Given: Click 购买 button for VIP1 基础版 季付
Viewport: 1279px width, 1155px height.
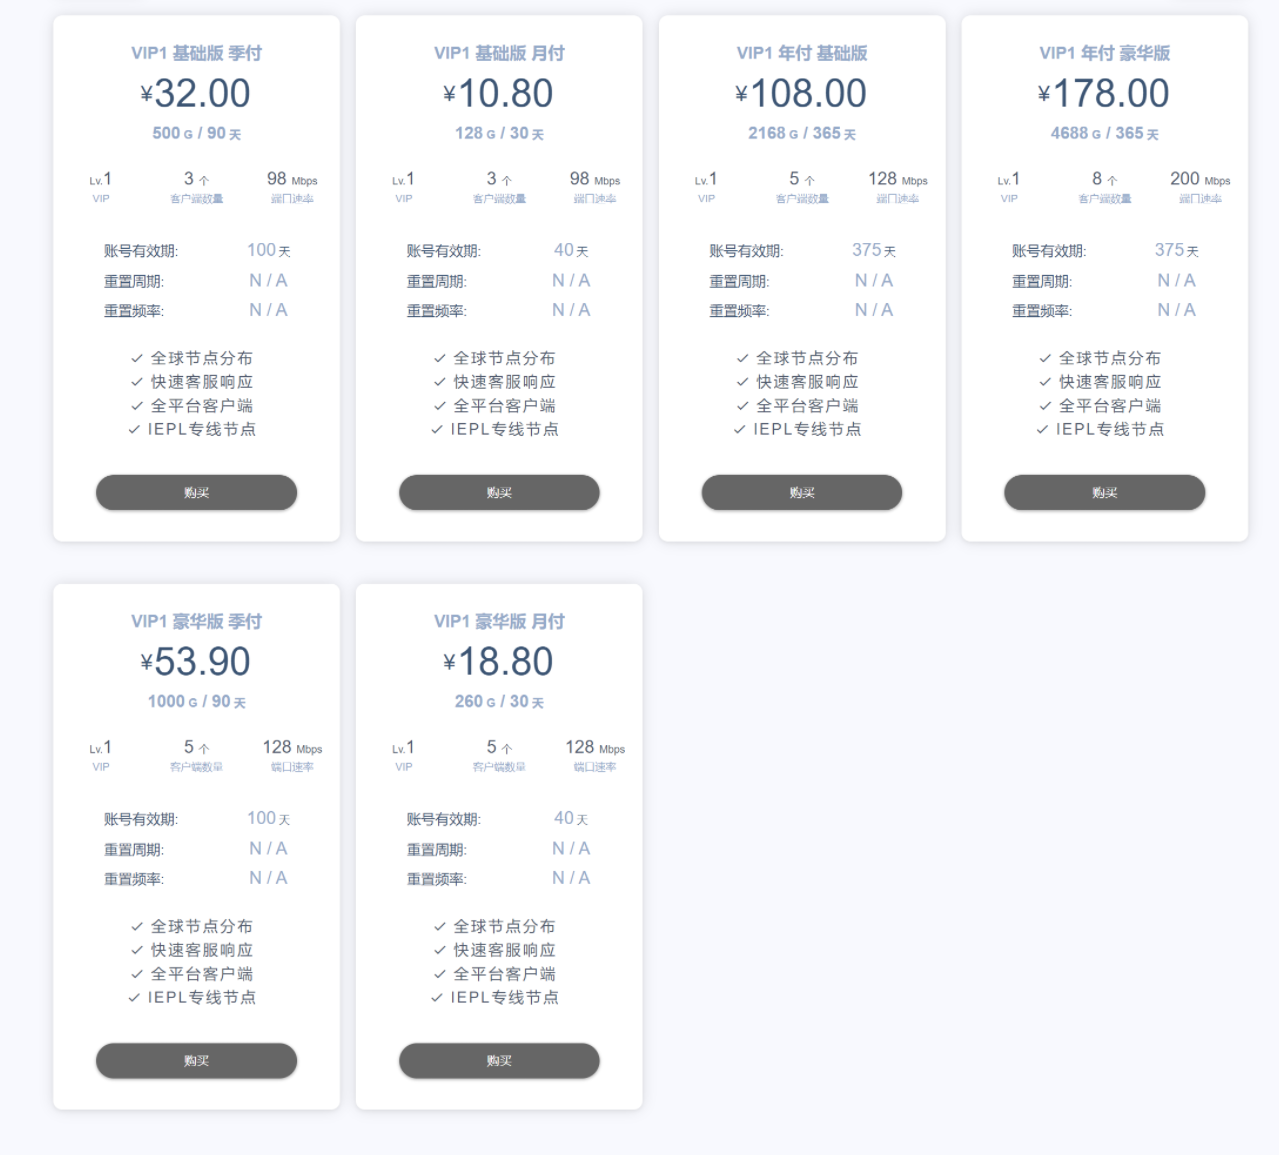Looking at the screenshot, I should [x=196, y=493].
